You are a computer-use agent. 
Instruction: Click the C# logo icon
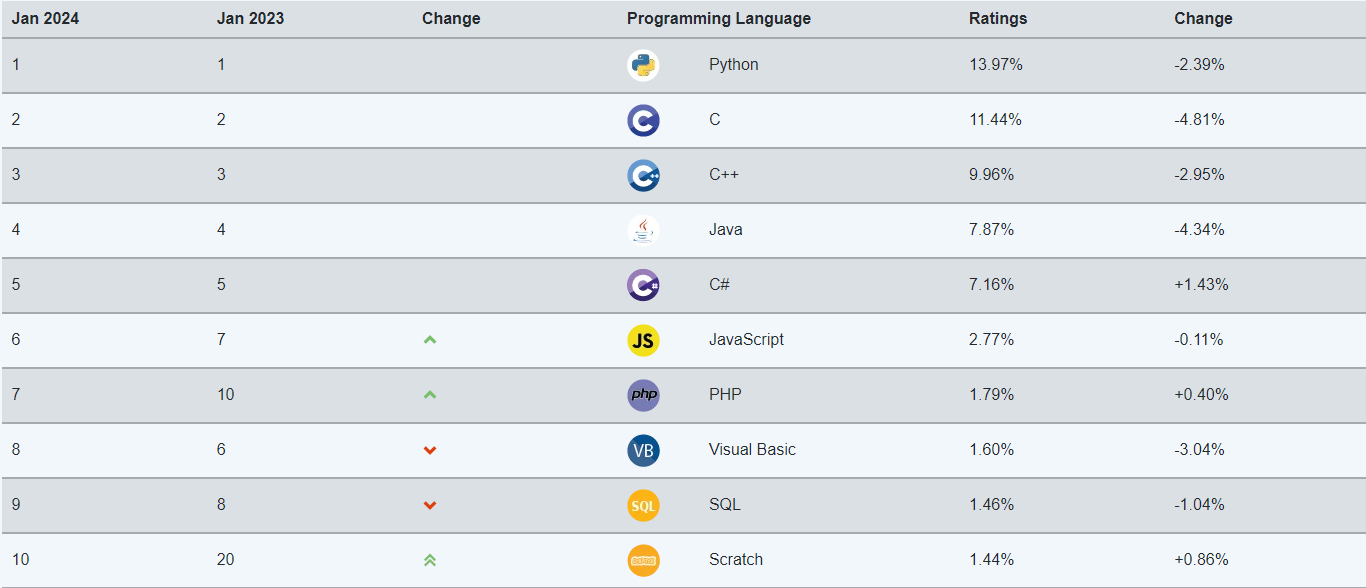(x=643, y=286)
